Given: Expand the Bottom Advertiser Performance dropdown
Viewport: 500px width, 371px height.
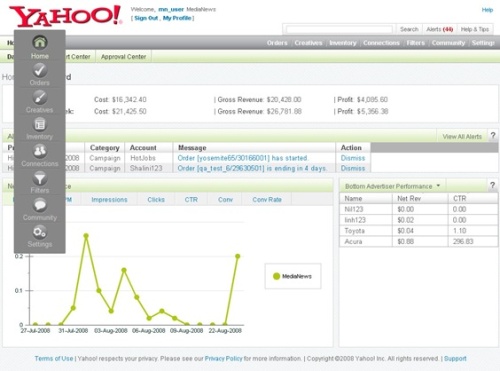Looking at the screenshot, I should [438, 185].
